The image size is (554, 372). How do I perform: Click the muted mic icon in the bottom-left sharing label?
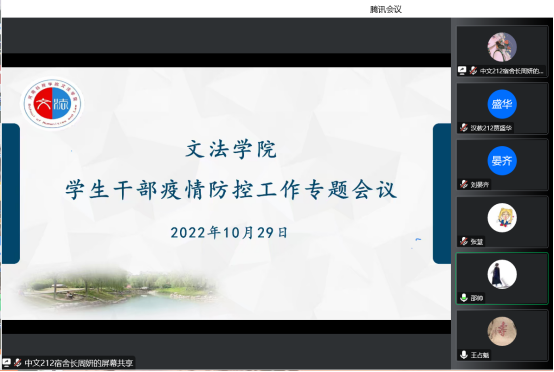pos(17,362)
